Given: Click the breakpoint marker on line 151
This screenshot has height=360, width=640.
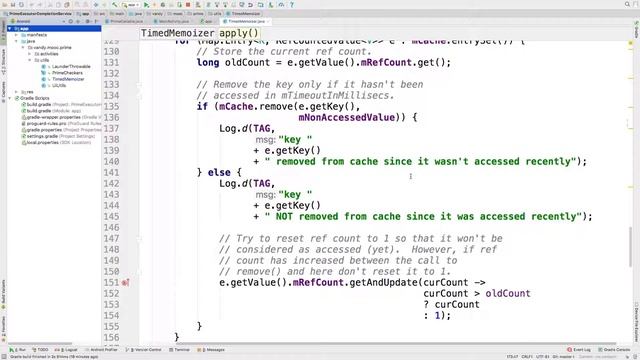Looking at the screenshot, I should (125, 282).
